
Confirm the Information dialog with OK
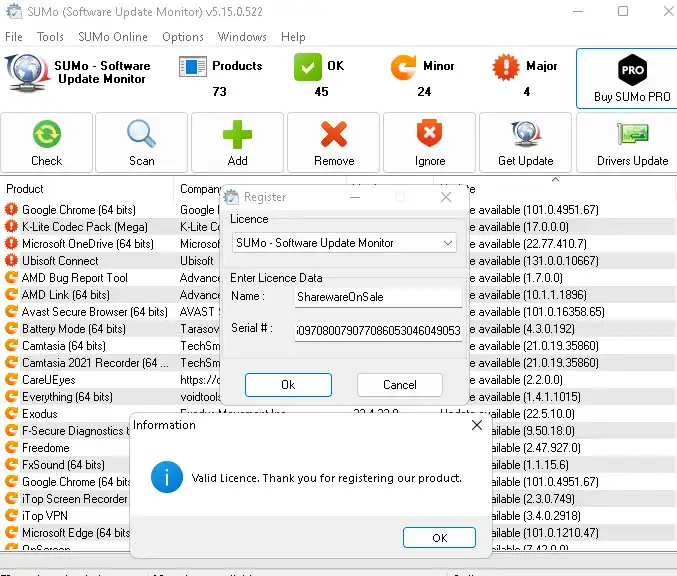439,538
